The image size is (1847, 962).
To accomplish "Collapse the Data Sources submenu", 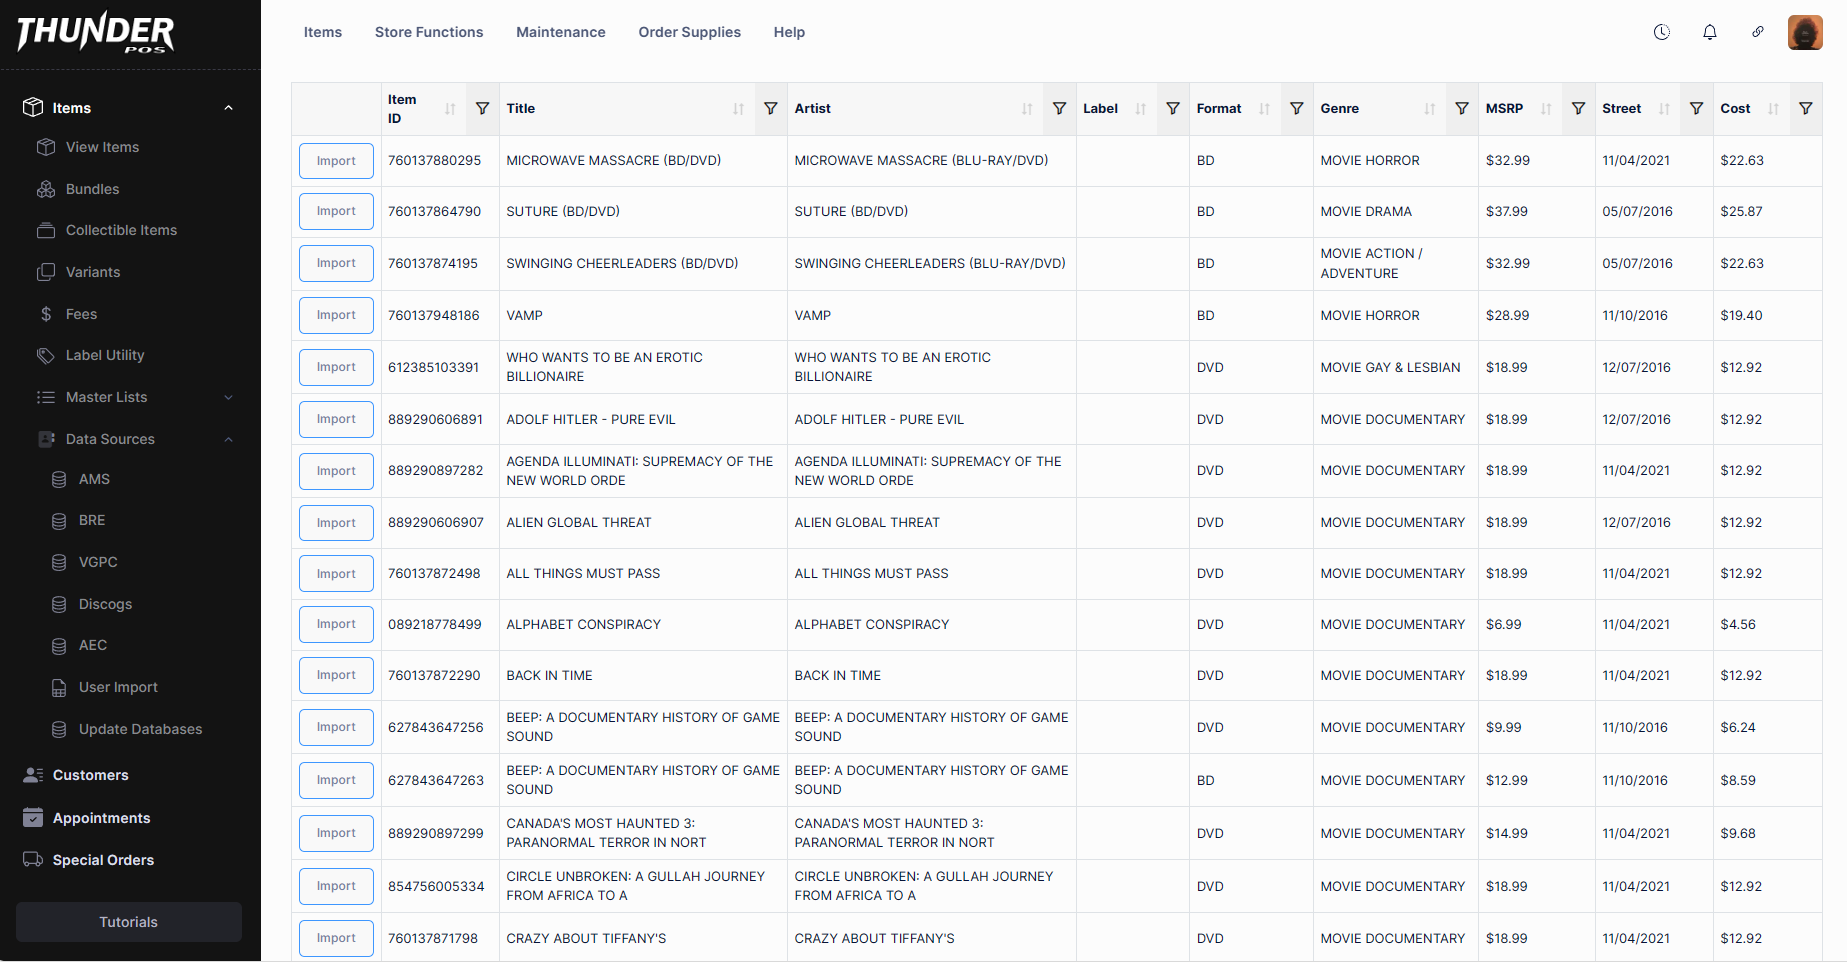I will coord(228,439).
